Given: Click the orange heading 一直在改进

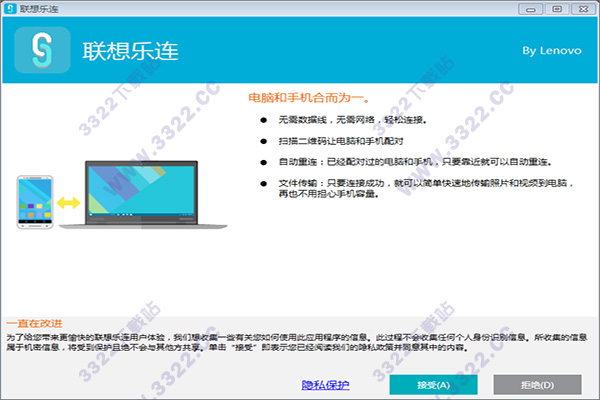Looking at the screenshot, I should (x=34, y=324).
